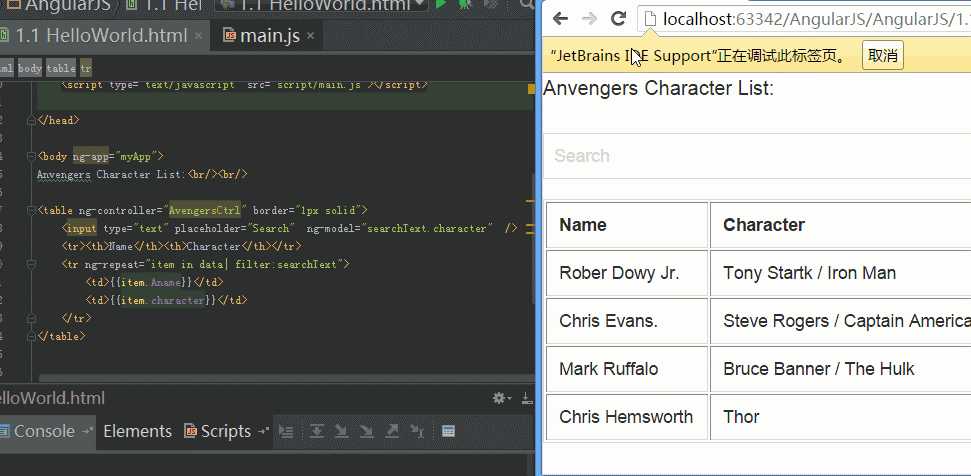Focus the Search input on the web page

tap(757, 156)
